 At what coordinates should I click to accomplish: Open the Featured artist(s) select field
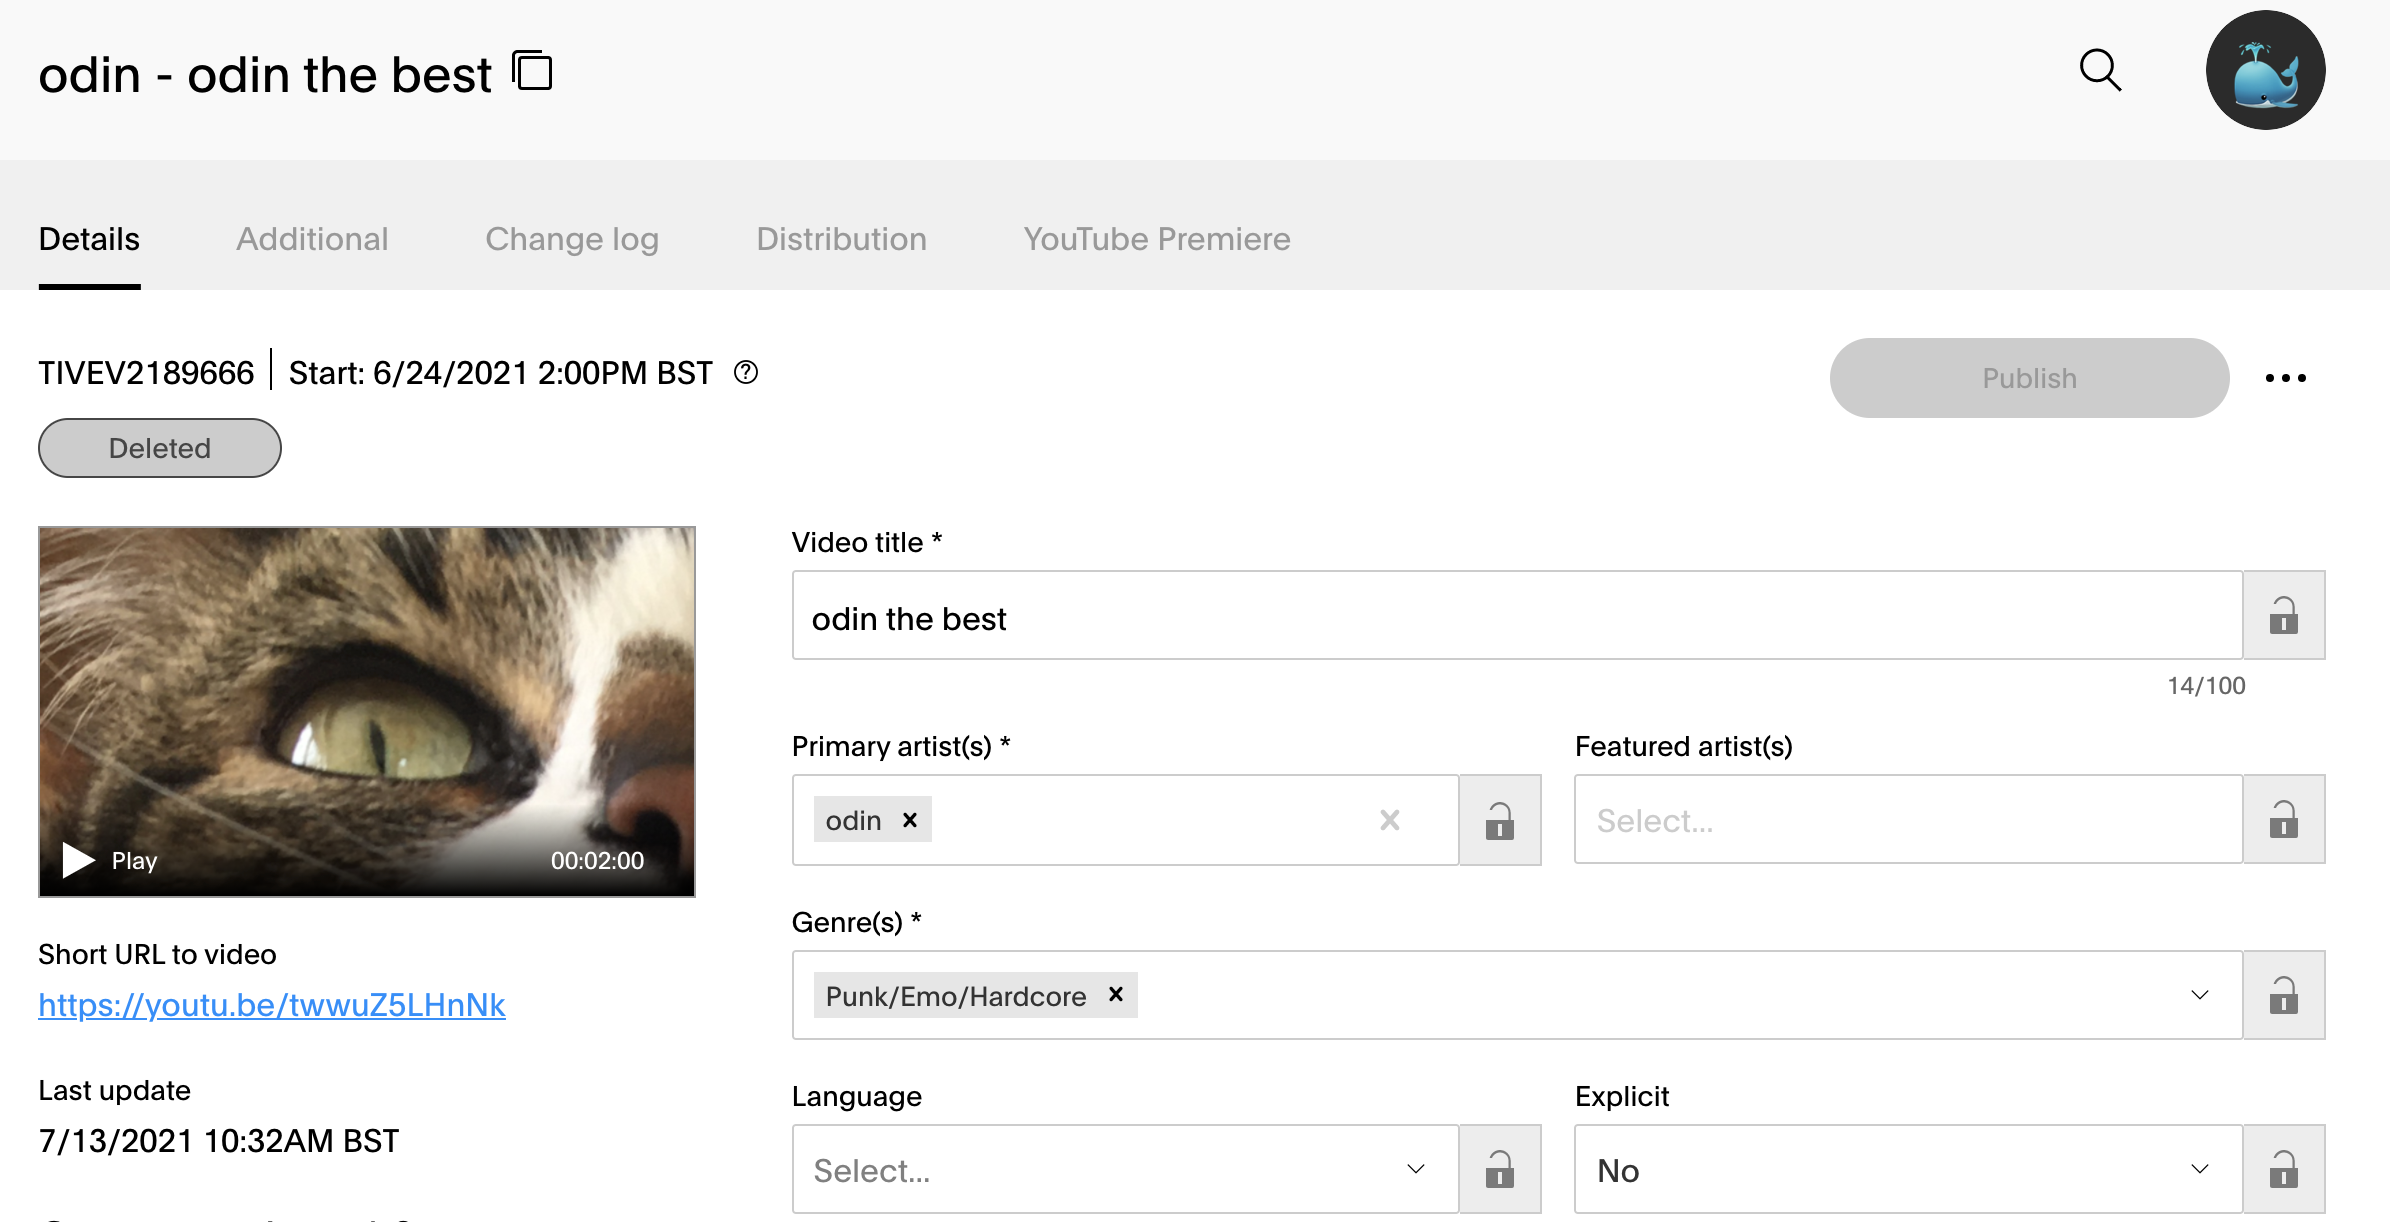(x=1909, y=819)
